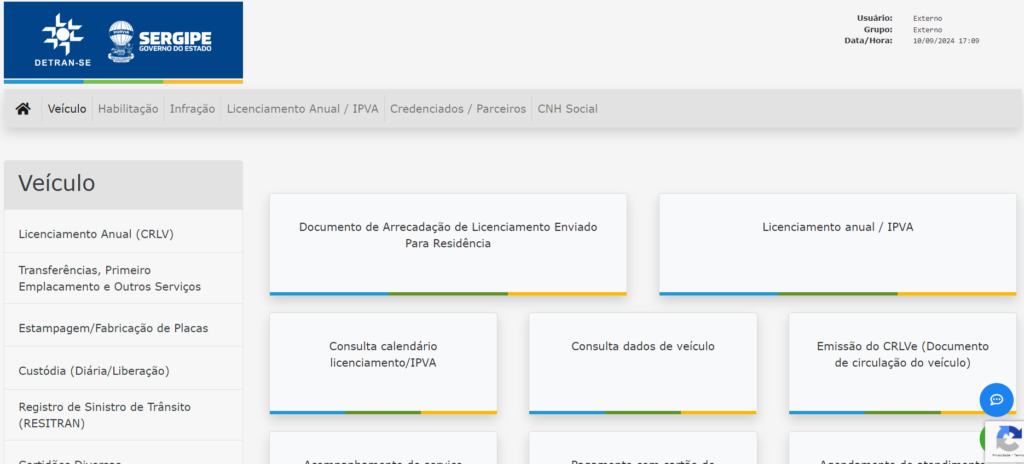1024x464 pixels.
Task: Click the home icon in navigation bar
Action: tap(23, 109)
